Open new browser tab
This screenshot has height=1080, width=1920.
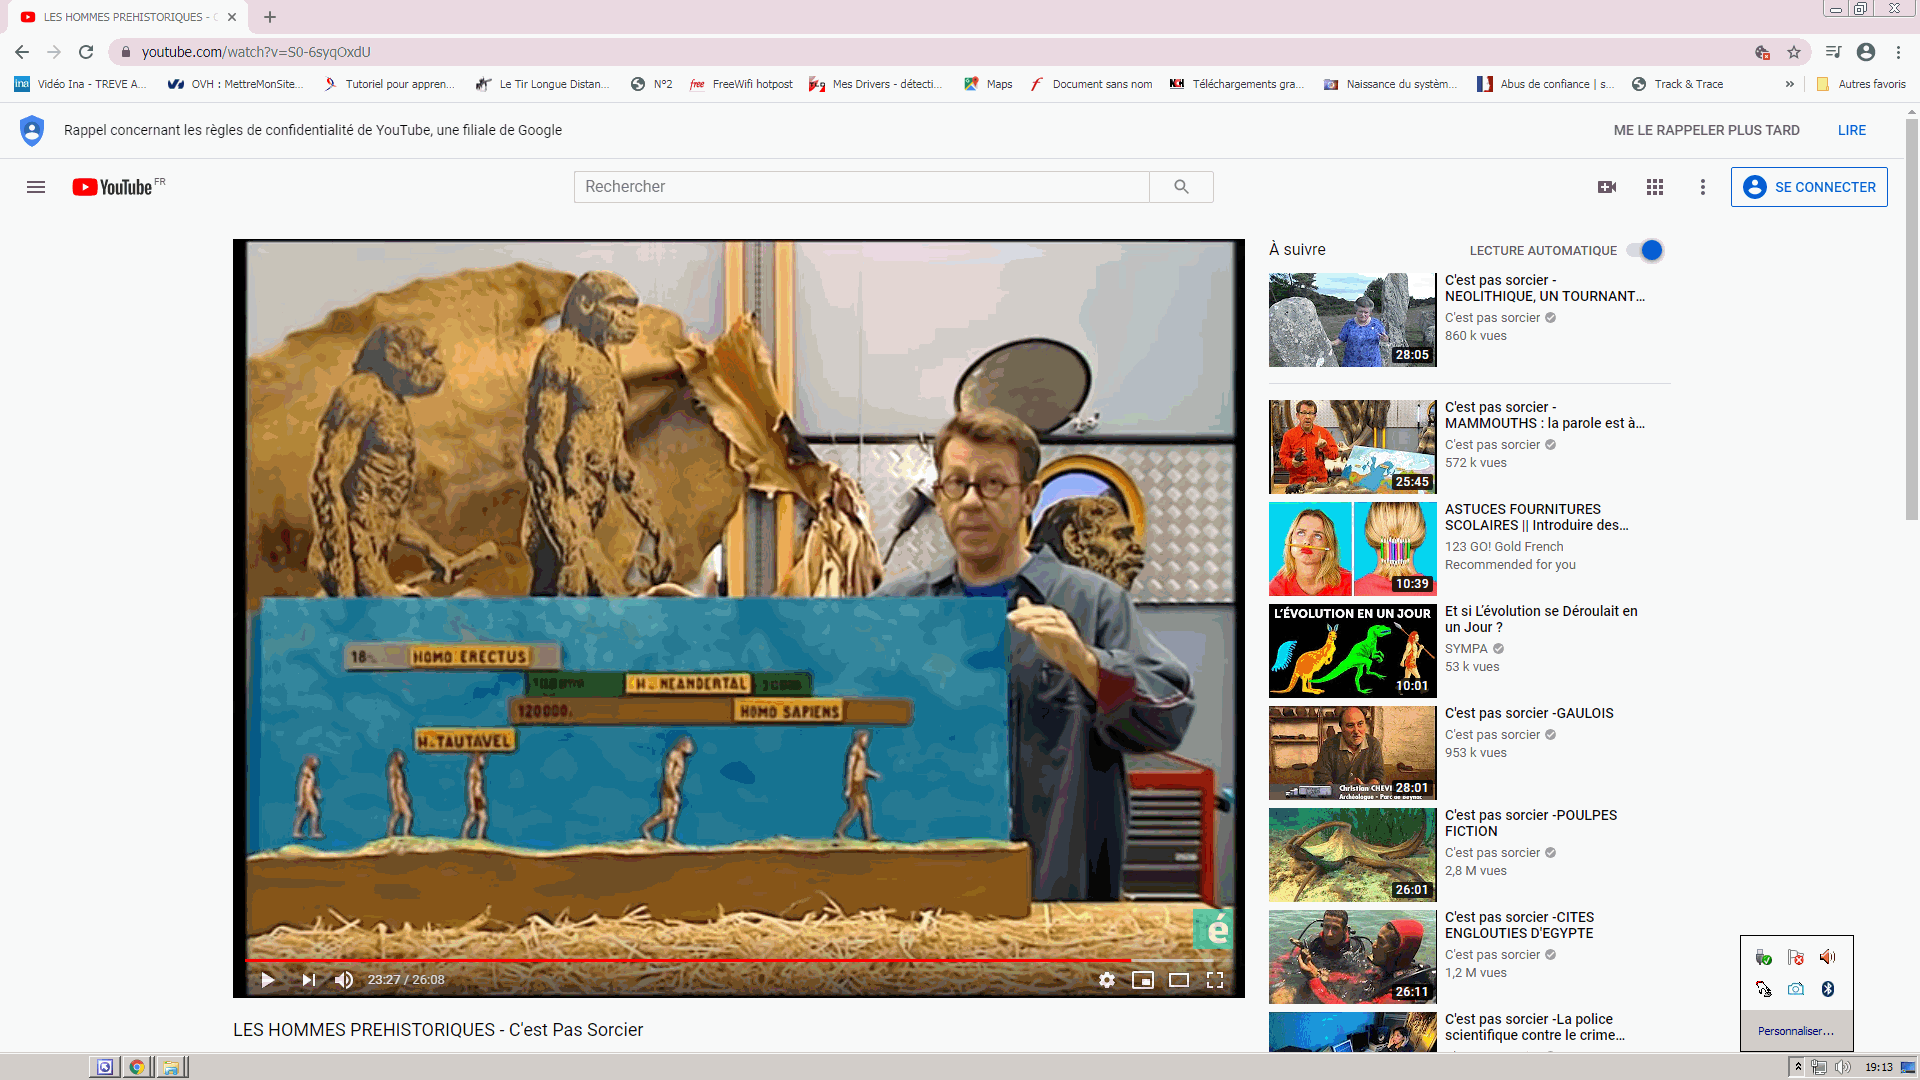[270, 17]
